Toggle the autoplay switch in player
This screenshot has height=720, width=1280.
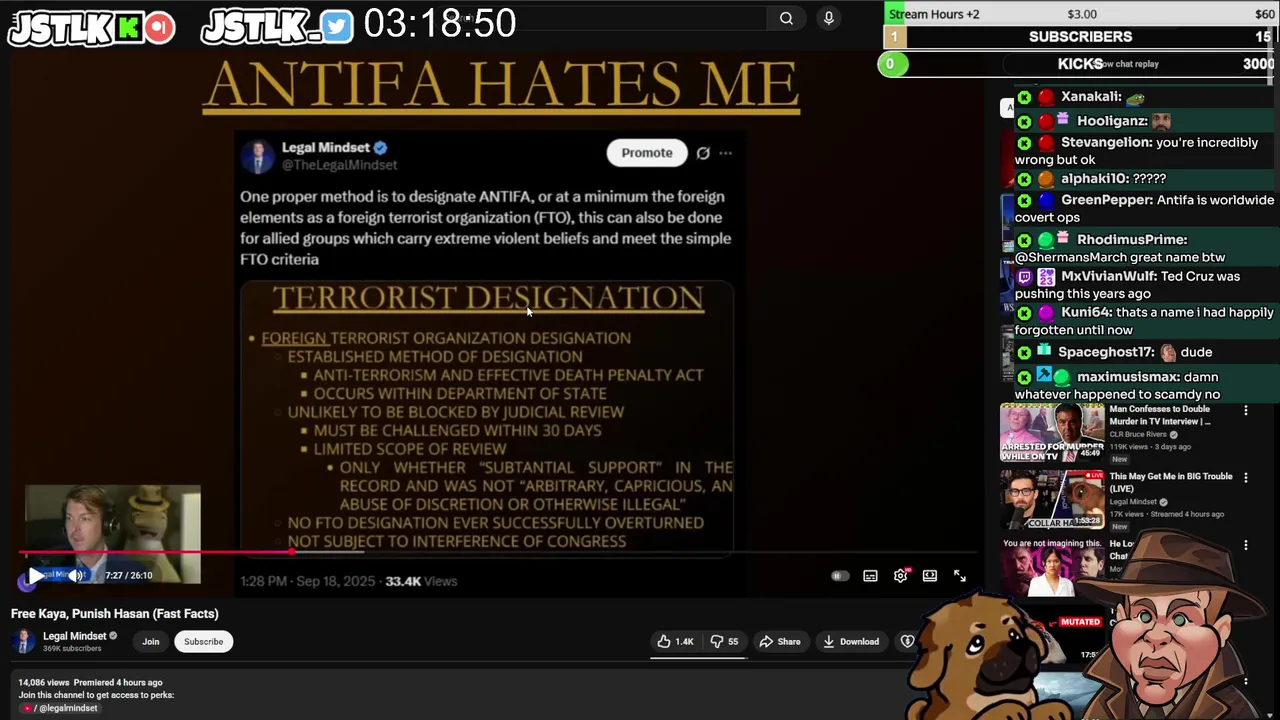[x=840, y=576]
